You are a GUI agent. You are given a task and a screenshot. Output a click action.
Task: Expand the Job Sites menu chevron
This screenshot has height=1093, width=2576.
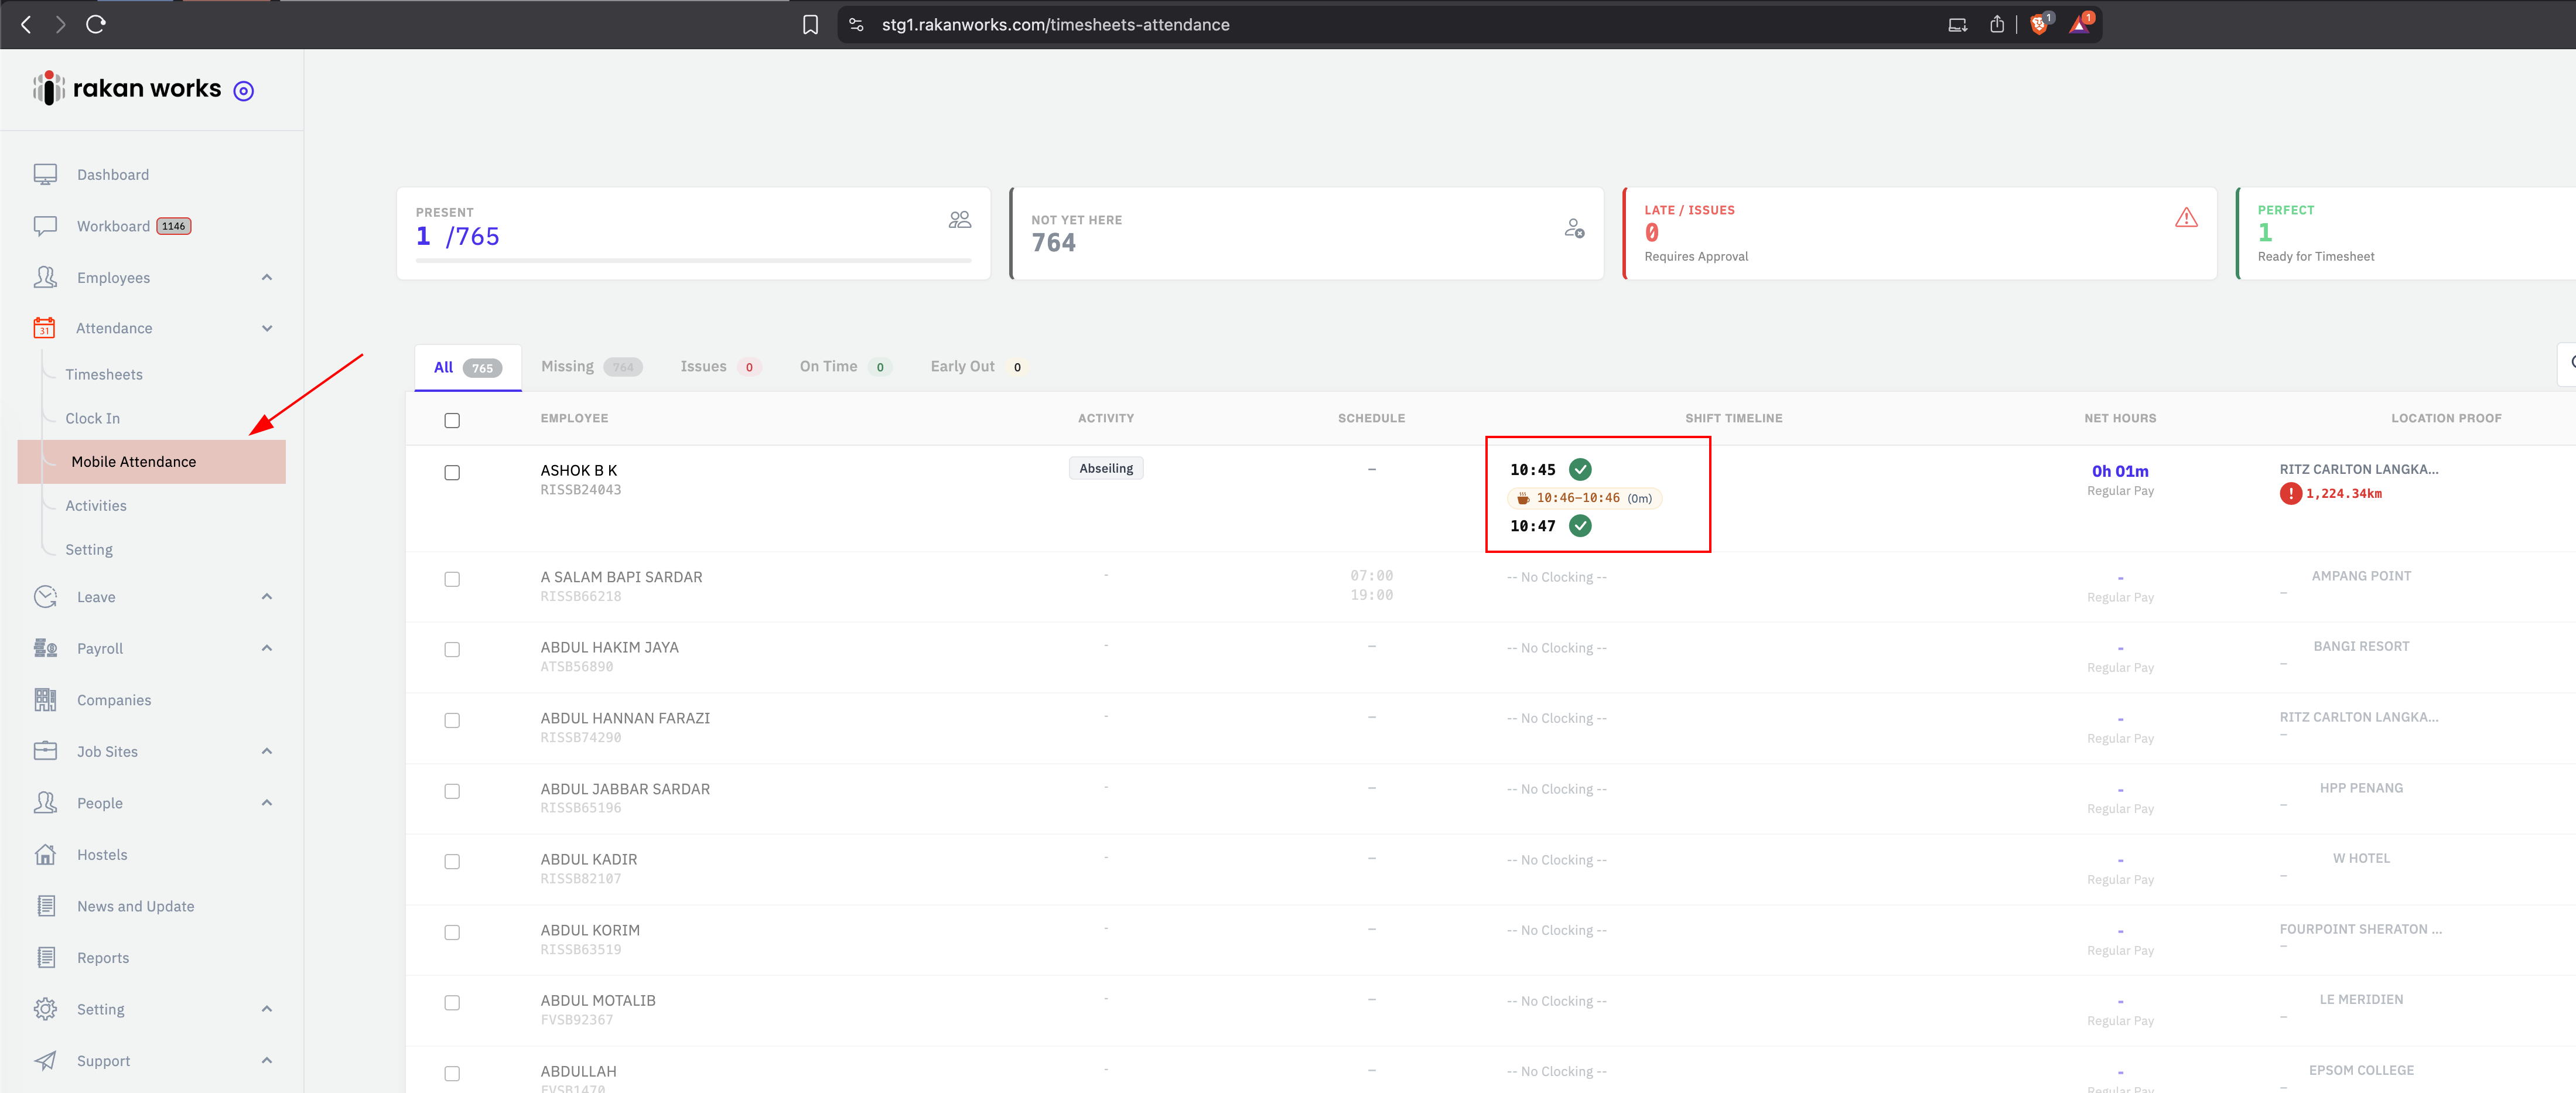click(267, 751)
